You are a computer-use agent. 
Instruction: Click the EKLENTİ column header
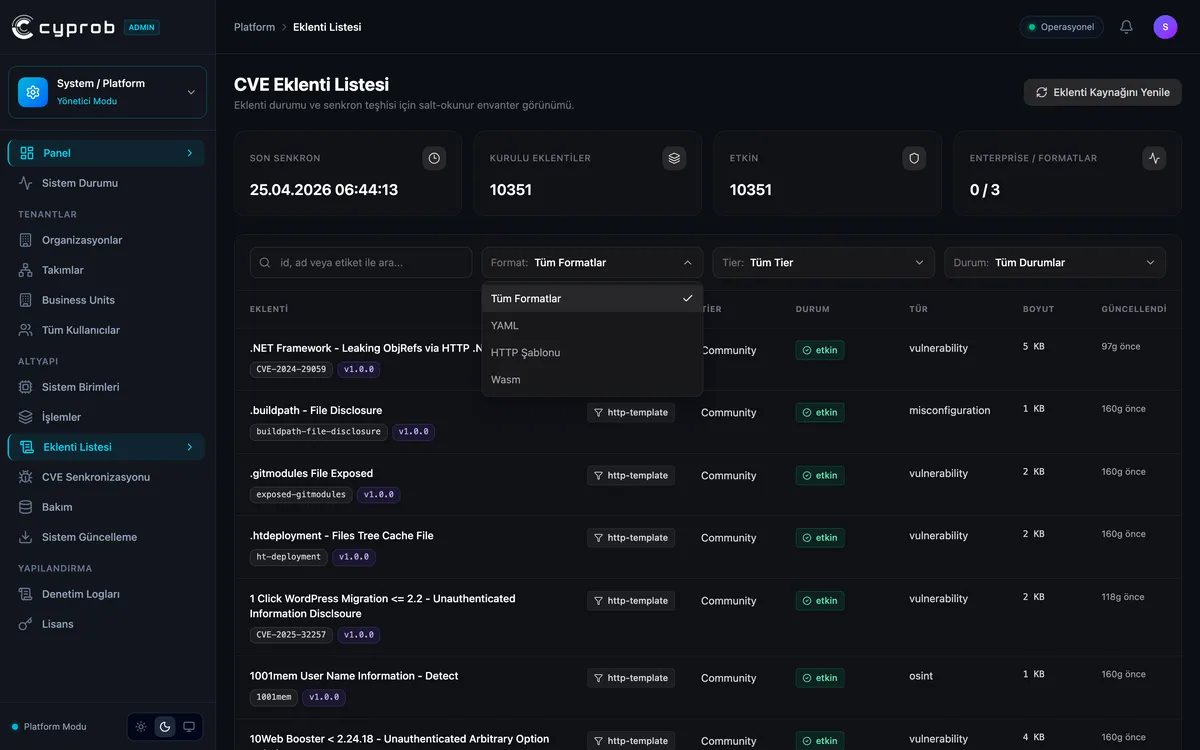pyautogui.click(x=269, y=309)
